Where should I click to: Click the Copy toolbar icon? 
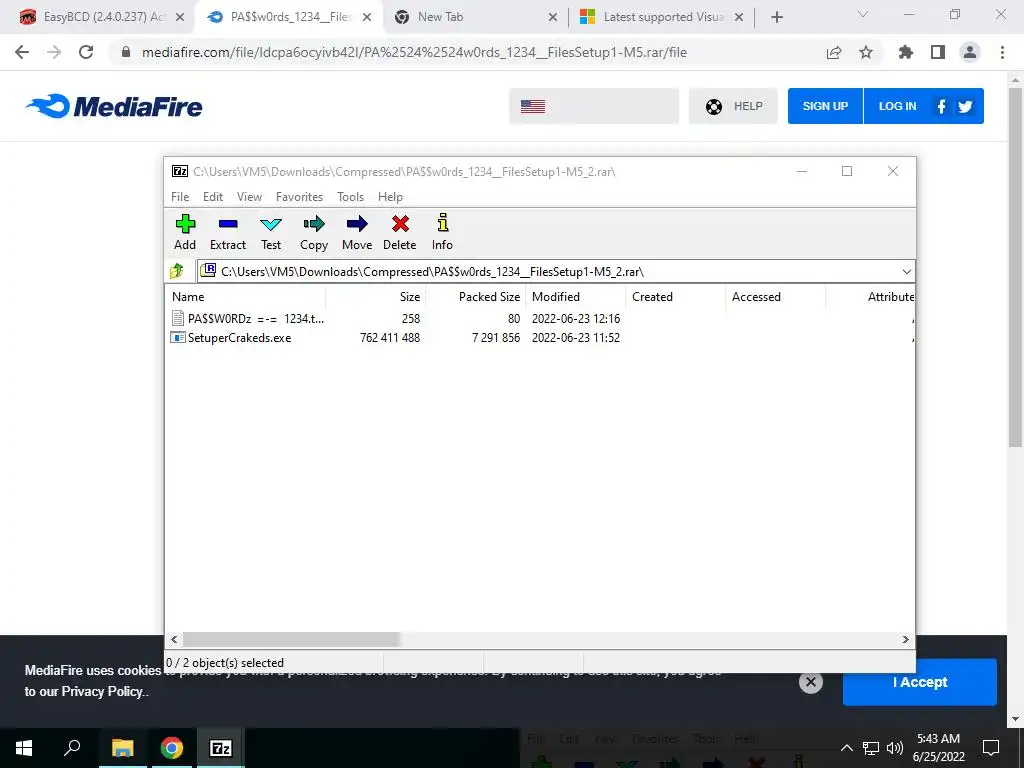(x=314, y=232)
